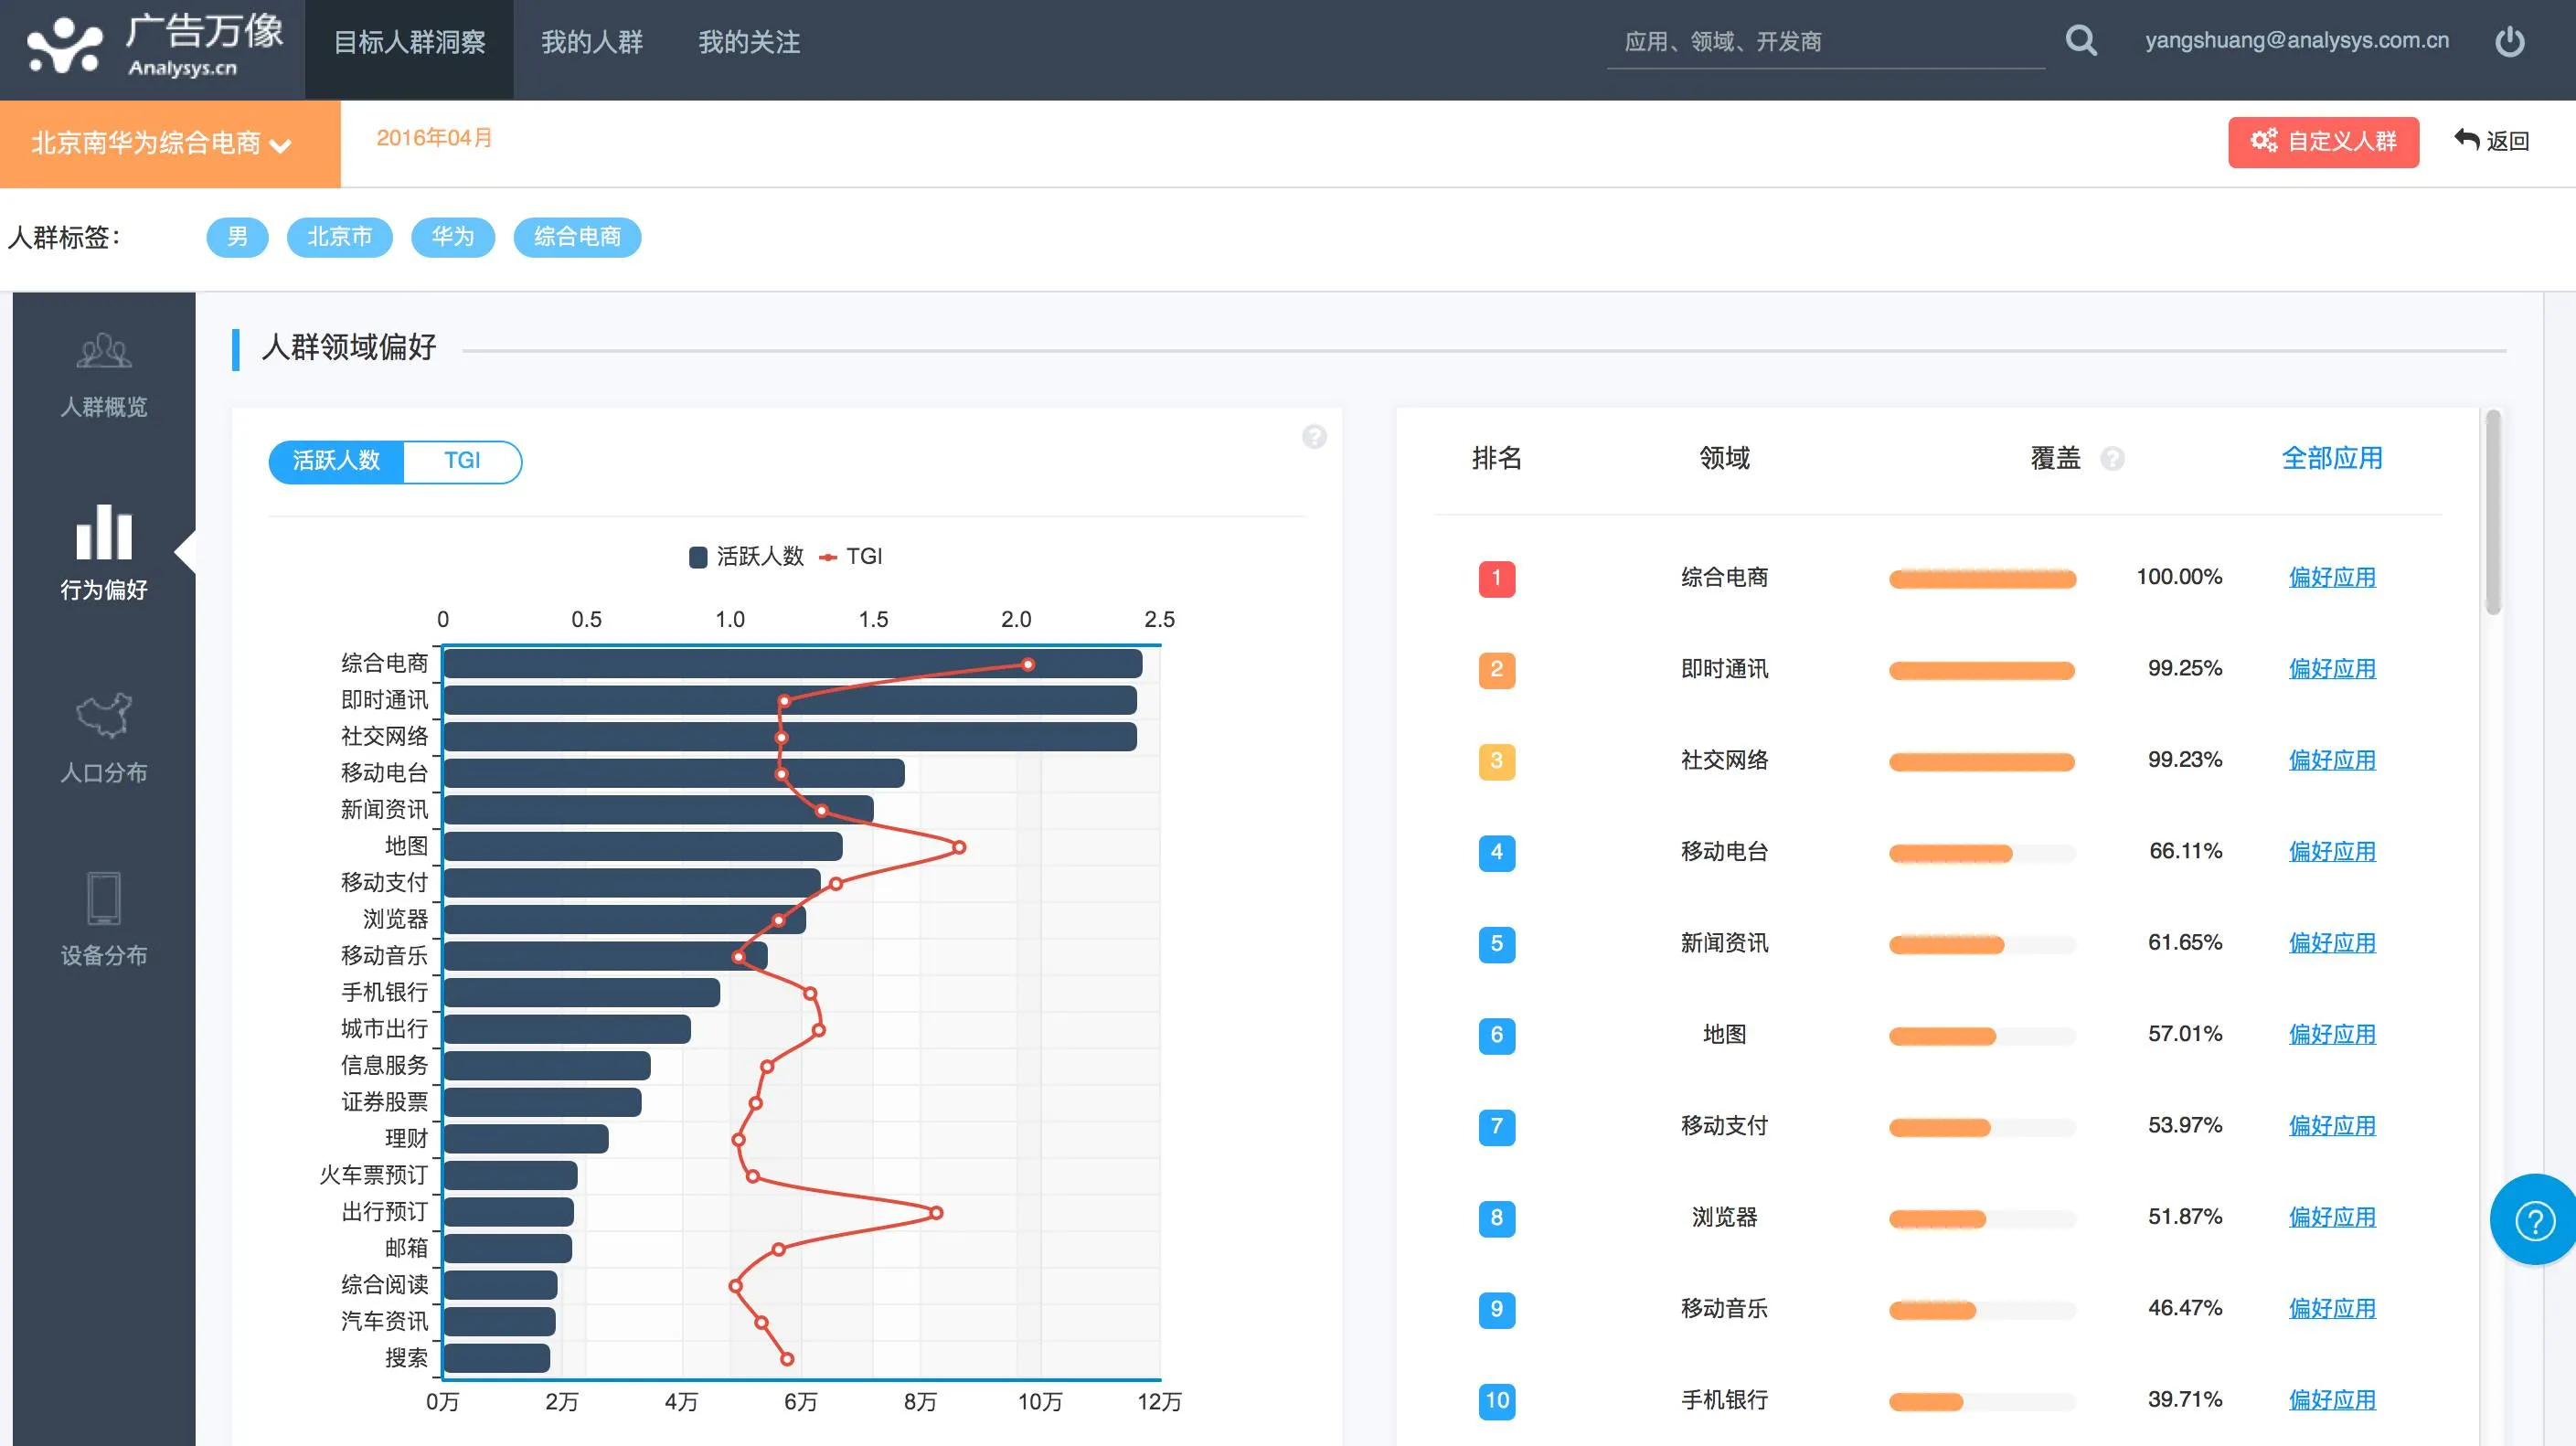Toggle 活跃人数 series in chart legend
The width and height of the screenshot is (2576, 1446).
click(746, 557)
